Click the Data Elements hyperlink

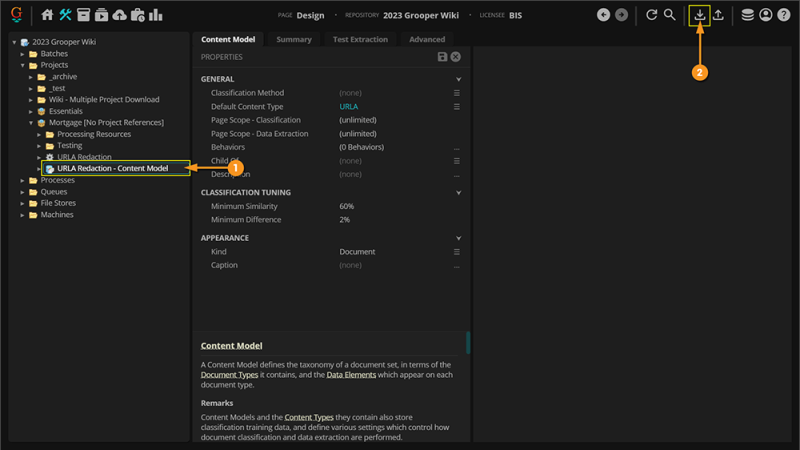[353, 374]
